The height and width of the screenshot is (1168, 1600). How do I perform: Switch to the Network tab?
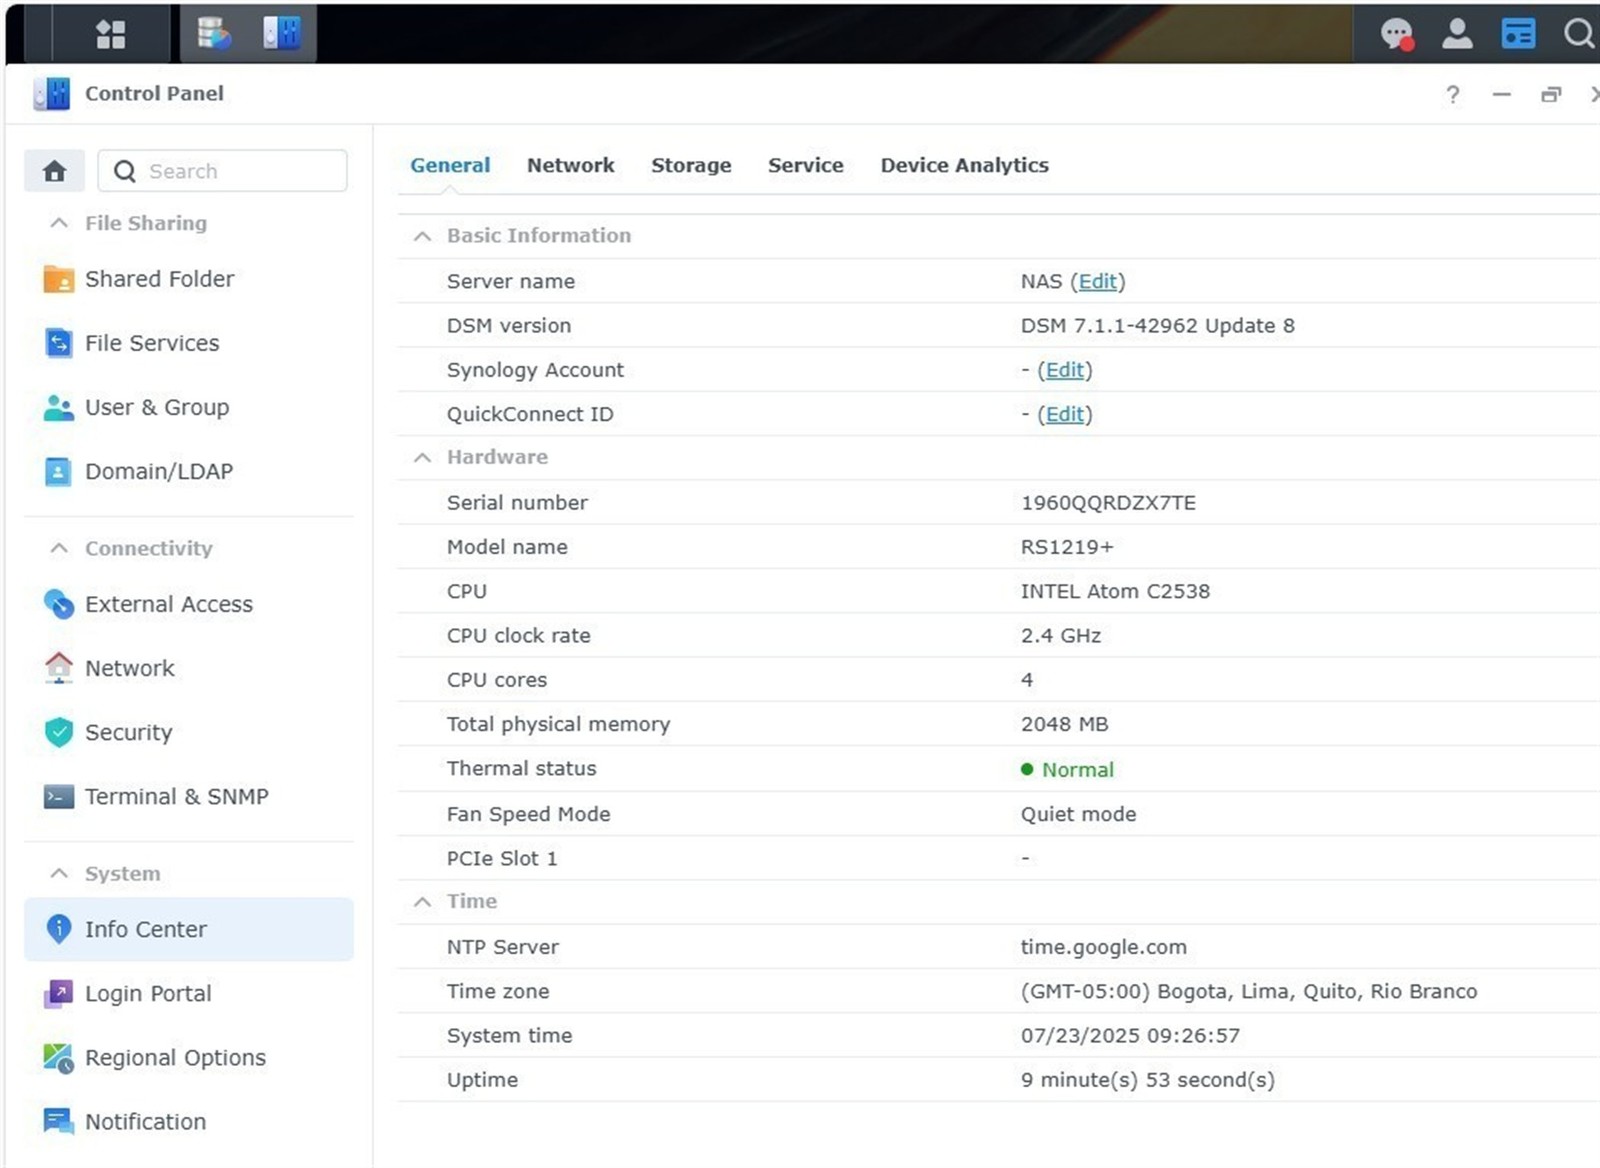[571, 165]
